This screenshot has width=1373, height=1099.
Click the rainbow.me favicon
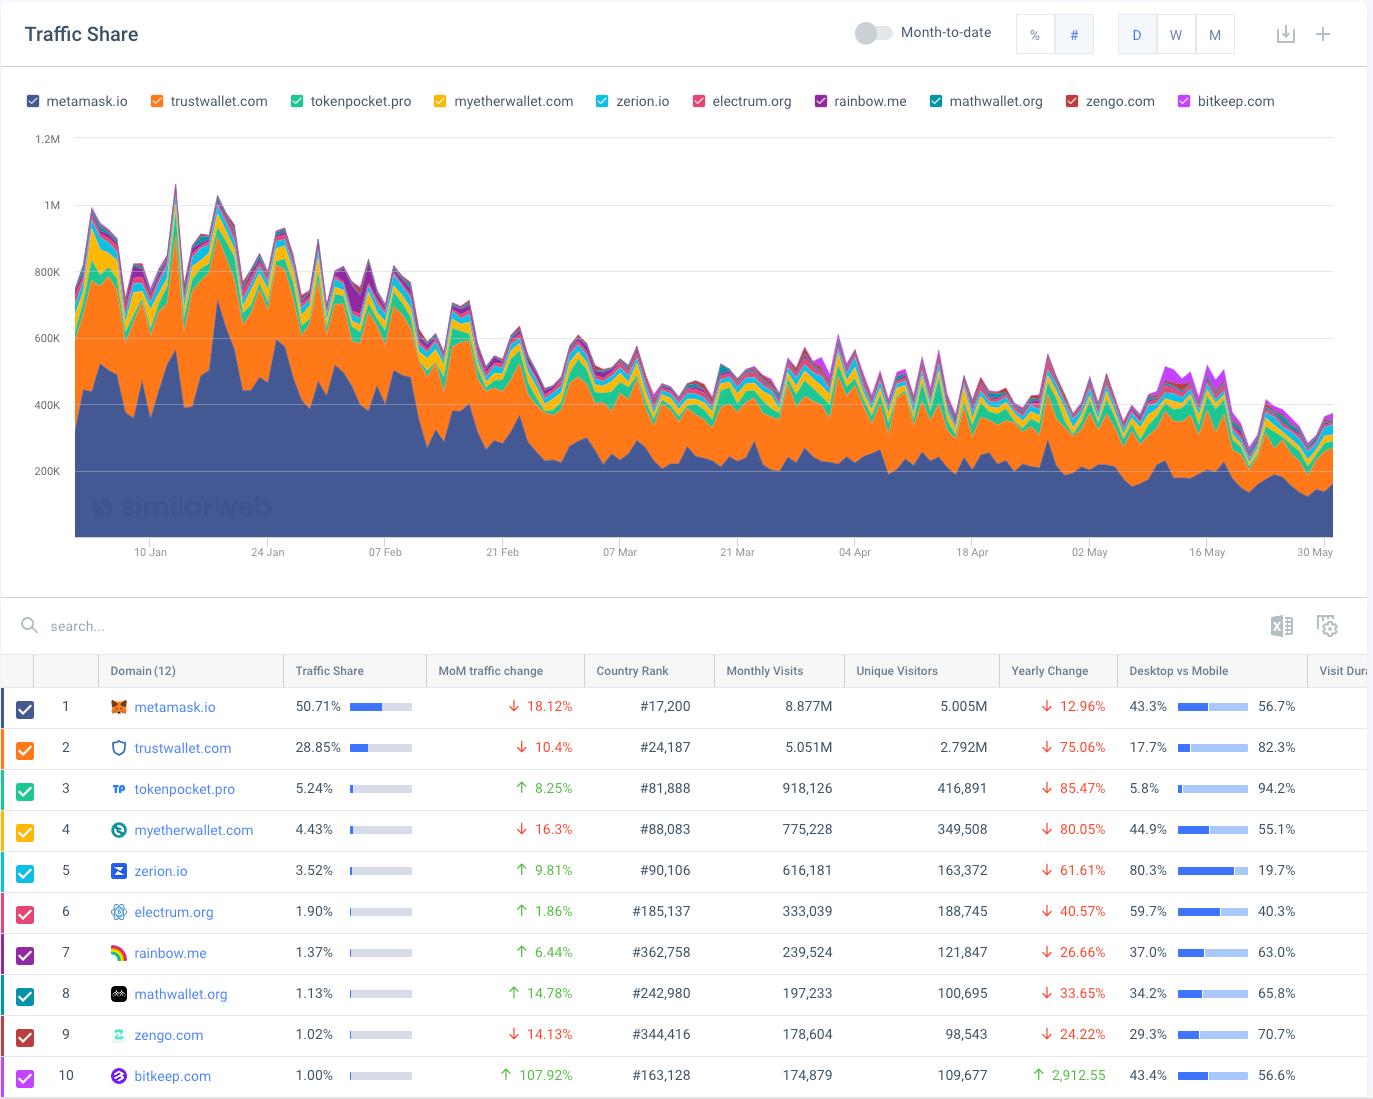119,953
